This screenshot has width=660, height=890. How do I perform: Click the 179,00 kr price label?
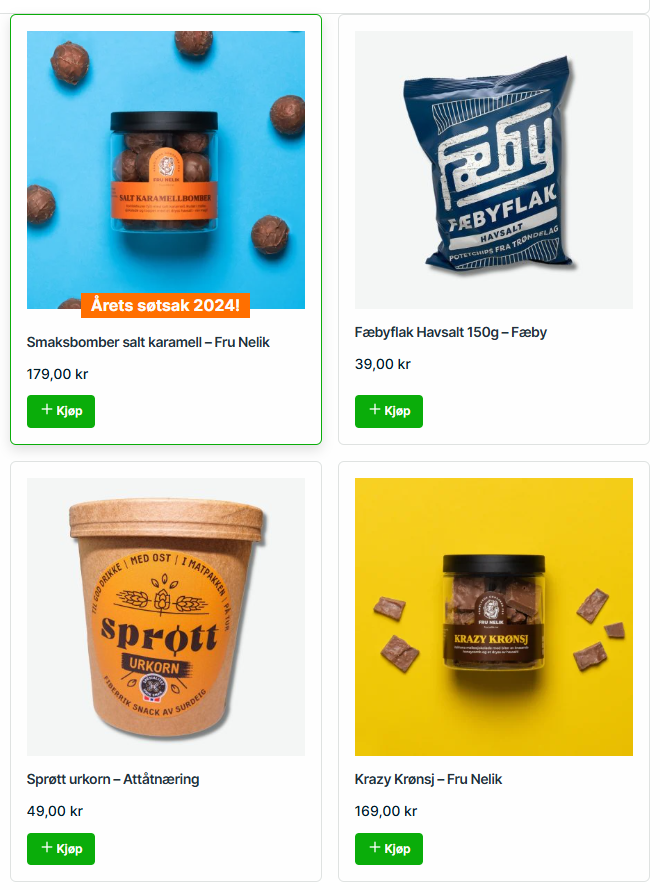point(57,375)
